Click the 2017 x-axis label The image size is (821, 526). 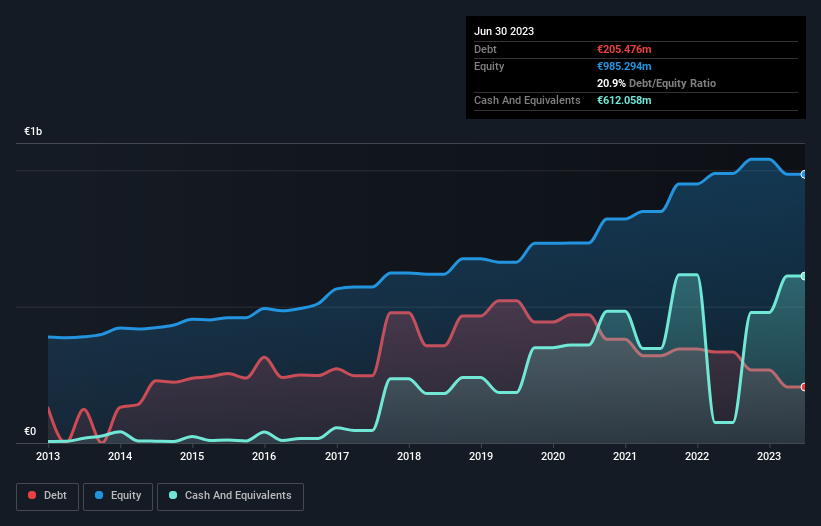pos(337,456)
